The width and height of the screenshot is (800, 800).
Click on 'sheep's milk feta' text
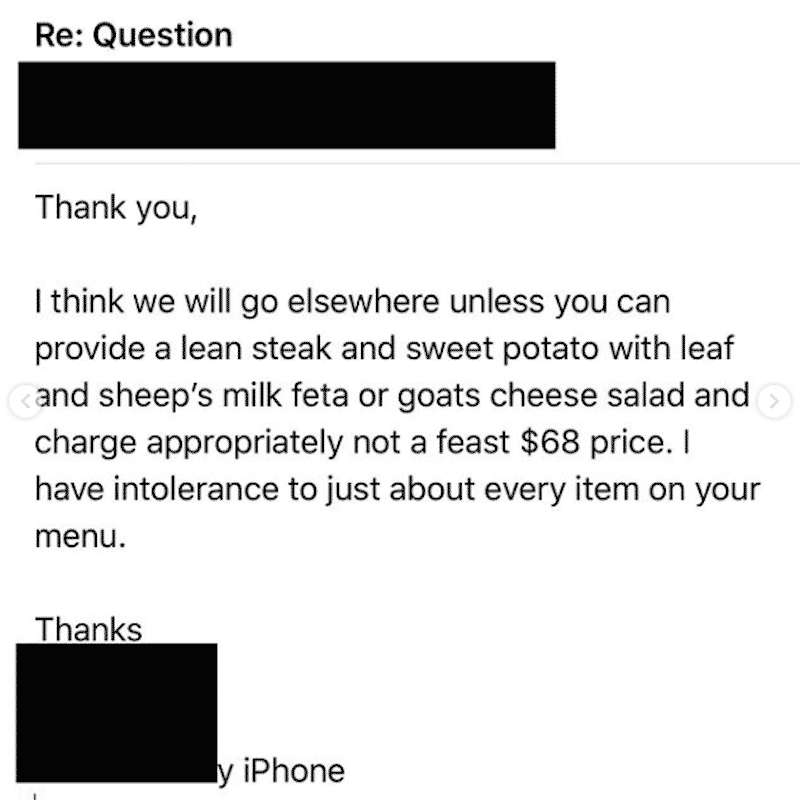point(223,396)
